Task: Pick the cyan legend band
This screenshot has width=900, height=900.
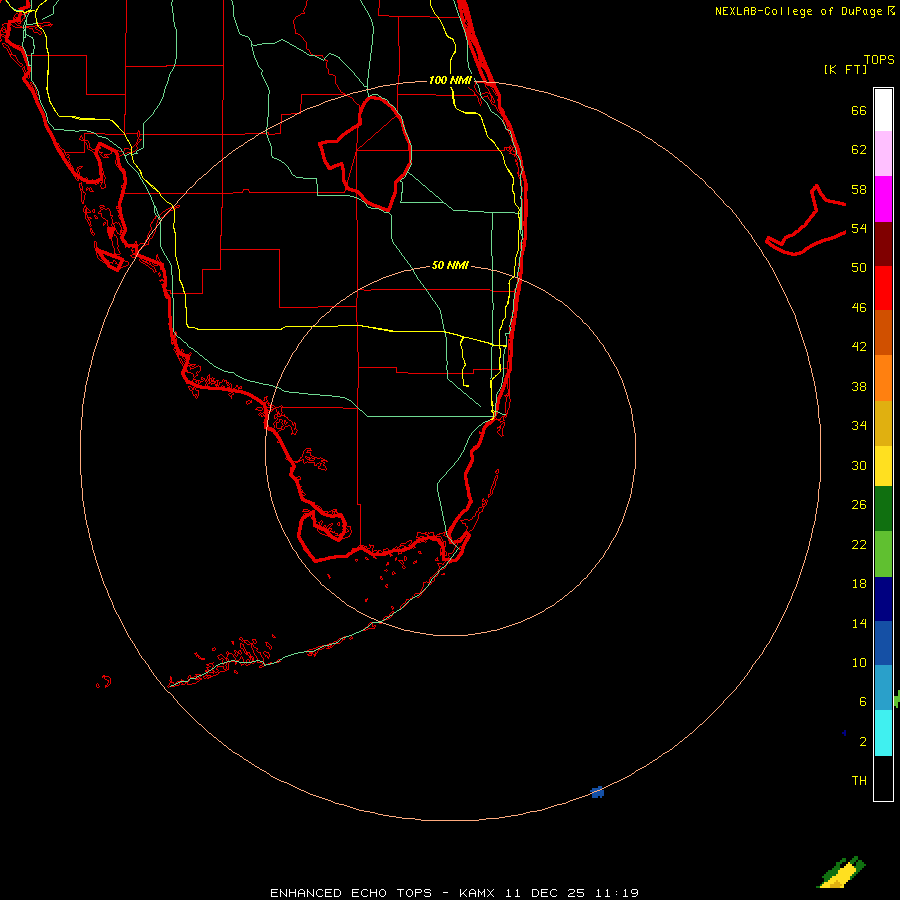Action: tap(883, 733)
